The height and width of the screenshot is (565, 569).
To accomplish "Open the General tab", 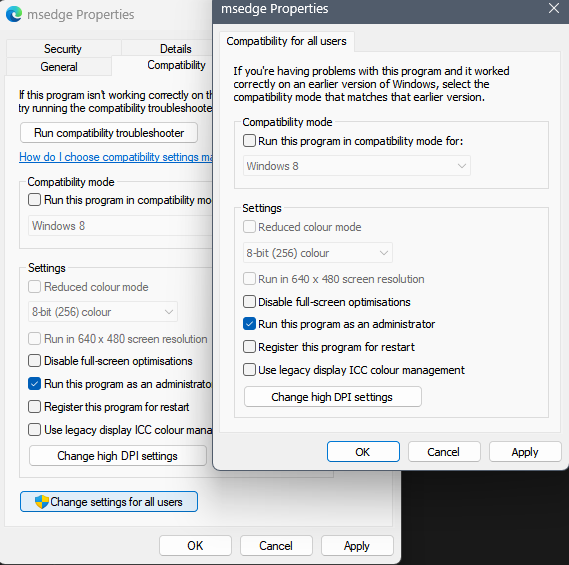I will tap(59, 67).
